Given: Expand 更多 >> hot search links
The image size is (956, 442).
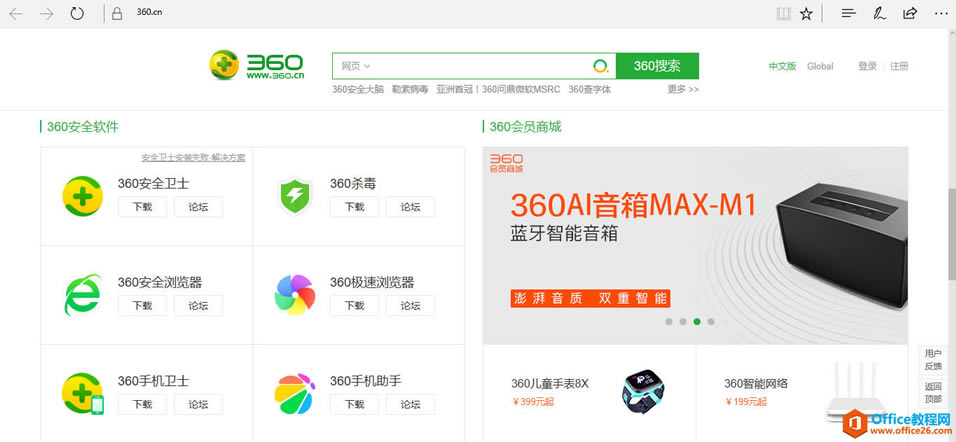Looking at the screenshot, I should click(x=683, y=90).
